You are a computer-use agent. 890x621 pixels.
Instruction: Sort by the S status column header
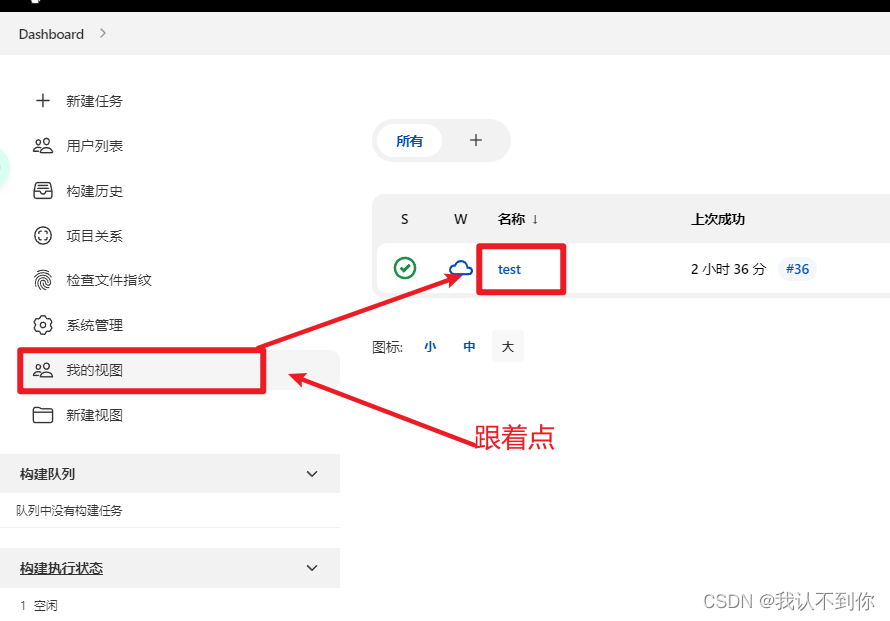coord(404,219)
